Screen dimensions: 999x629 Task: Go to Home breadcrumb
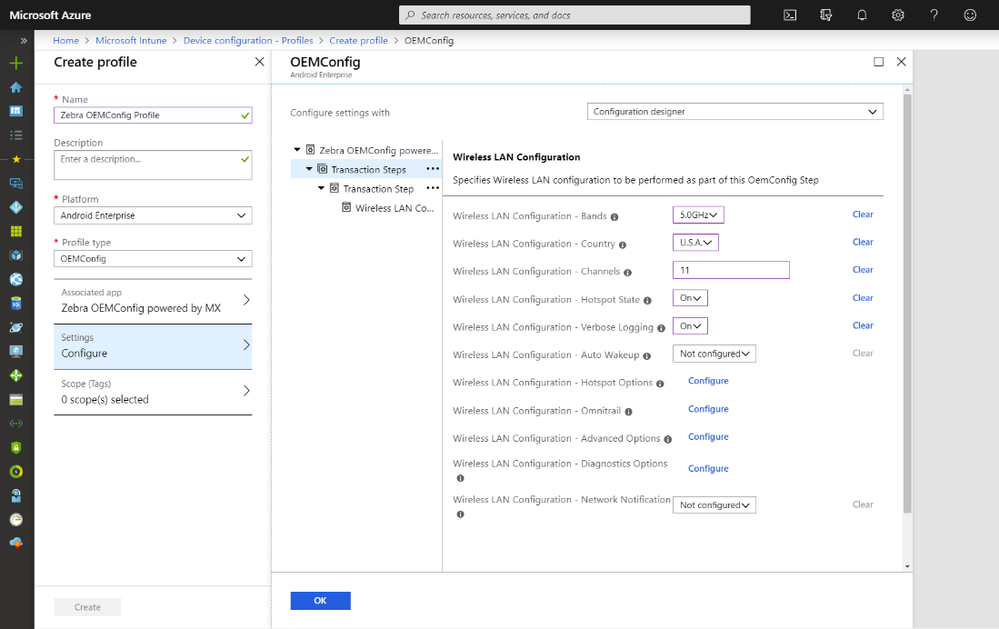[x=66, y=41]
